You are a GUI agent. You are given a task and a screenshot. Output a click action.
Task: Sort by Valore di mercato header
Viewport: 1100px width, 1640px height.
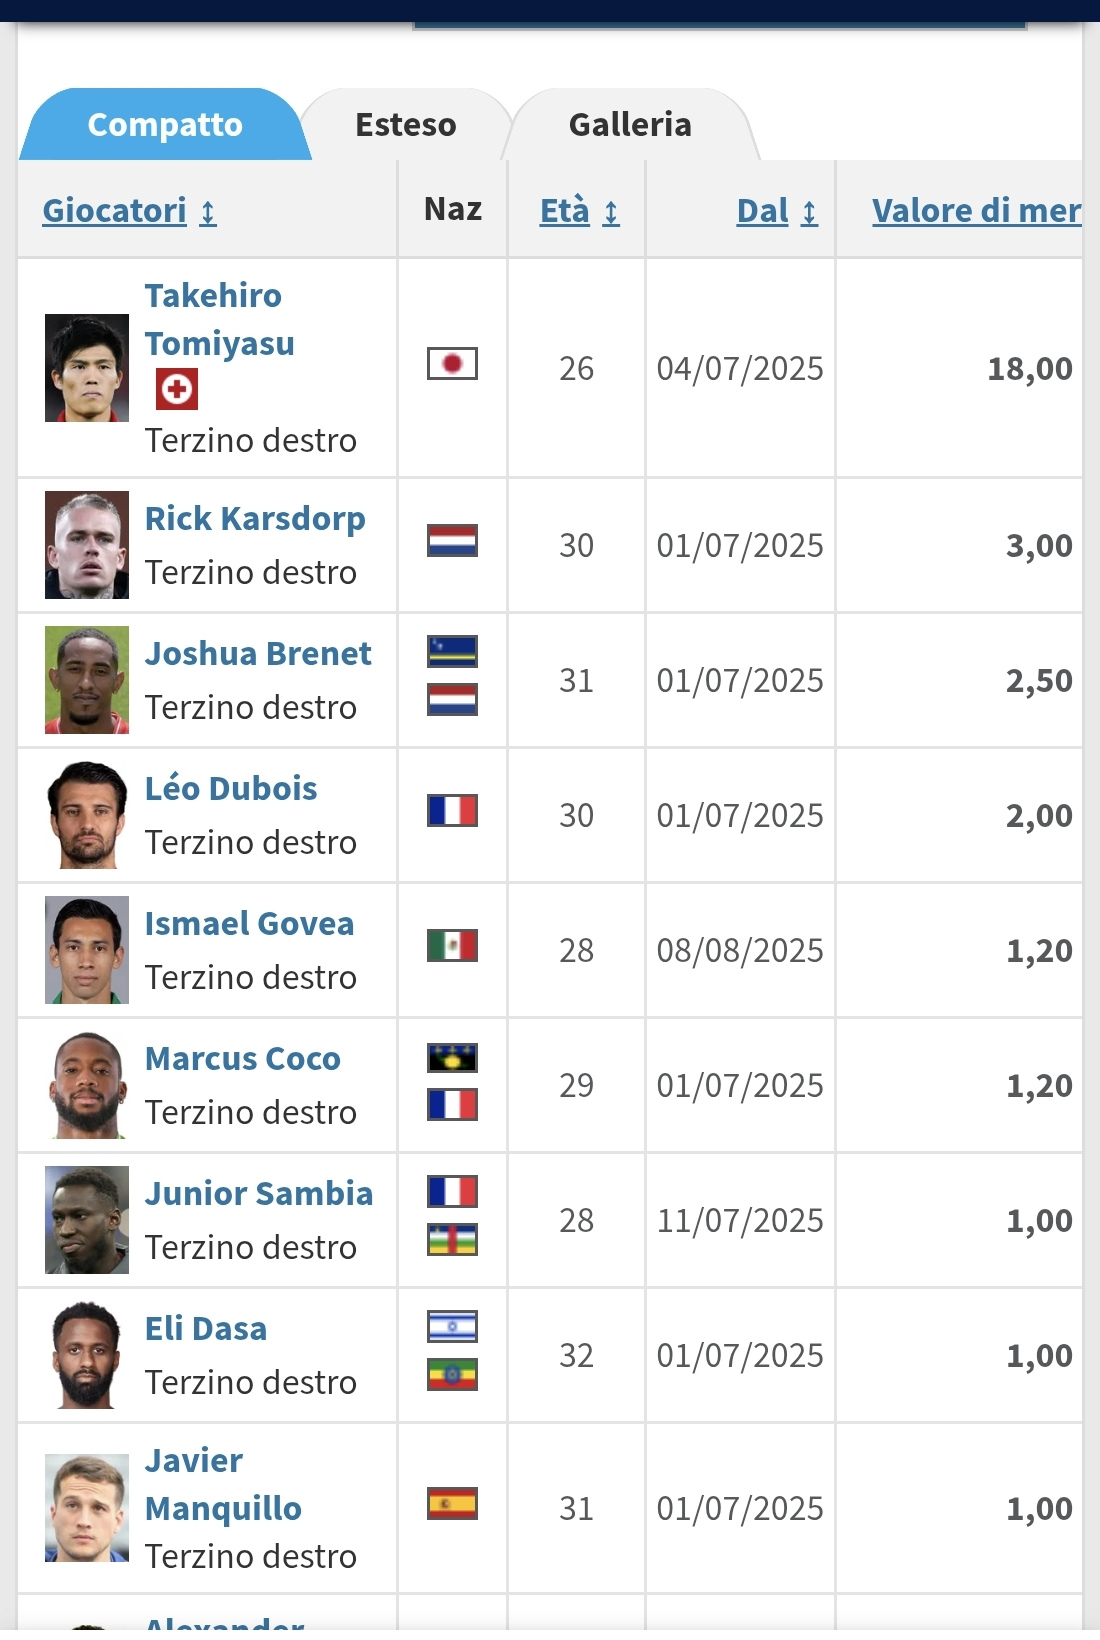tap(977, 211)
